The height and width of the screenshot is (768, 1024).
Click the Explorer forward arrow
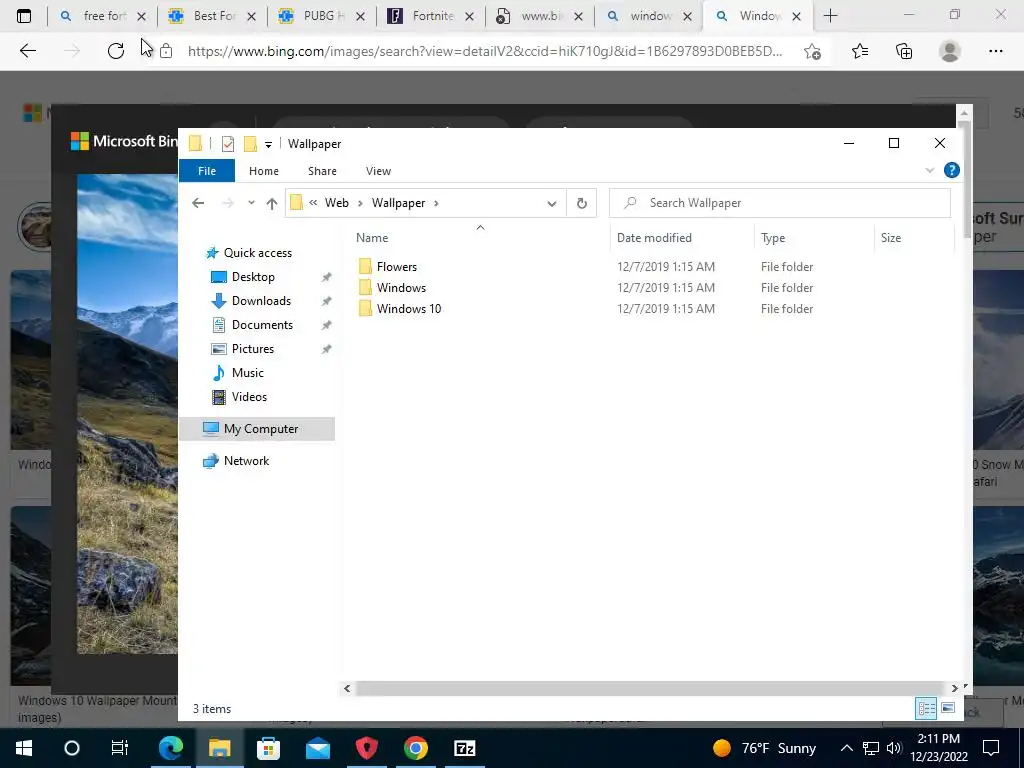point(227,203)
